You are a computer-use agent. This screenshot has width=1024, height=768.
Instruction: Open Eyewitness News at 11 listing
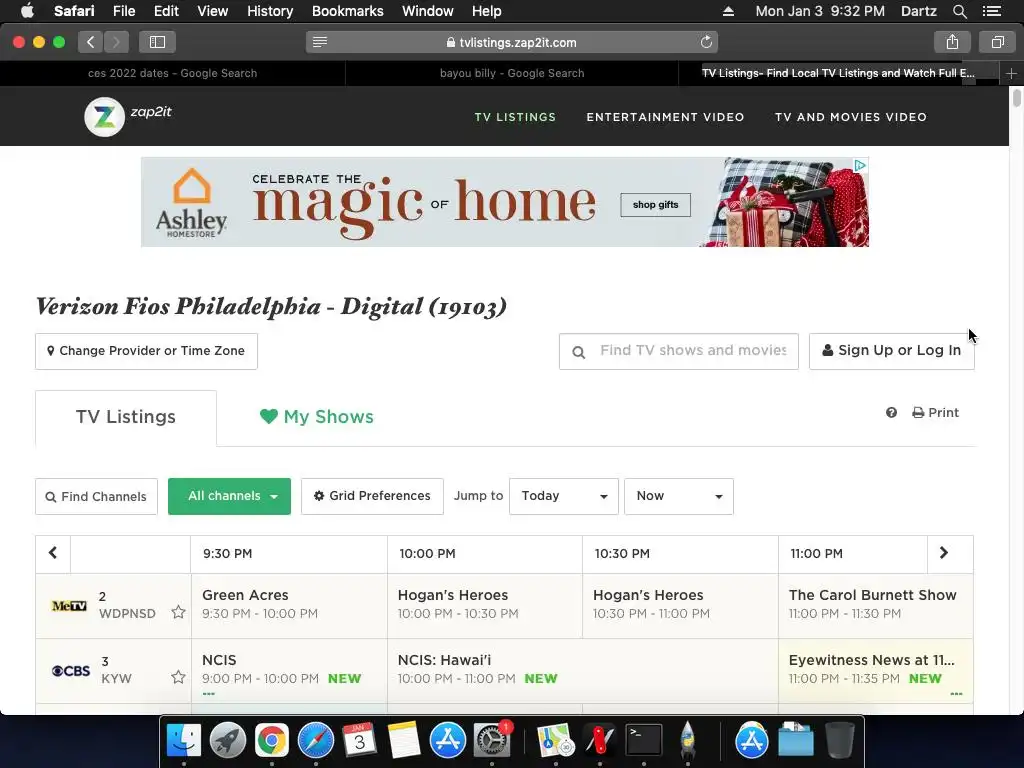coord(875,670)
